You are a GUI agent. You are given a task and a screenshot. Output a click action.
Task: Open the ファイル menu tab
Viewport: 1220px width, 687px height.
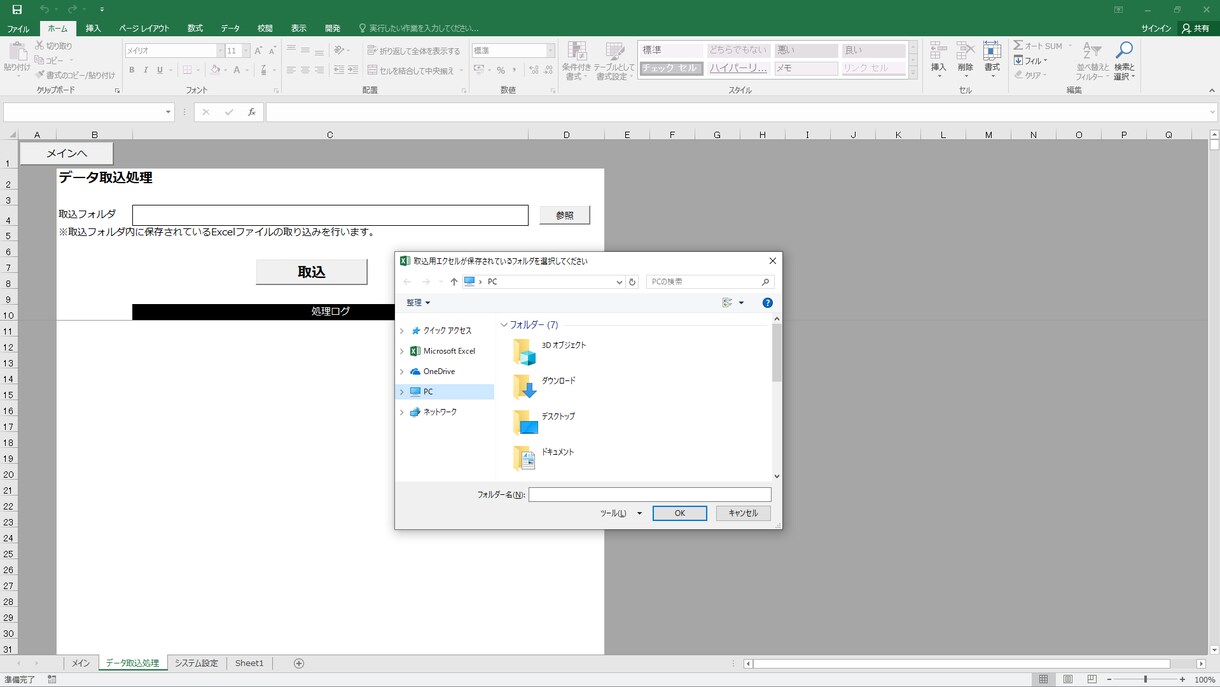18,28
